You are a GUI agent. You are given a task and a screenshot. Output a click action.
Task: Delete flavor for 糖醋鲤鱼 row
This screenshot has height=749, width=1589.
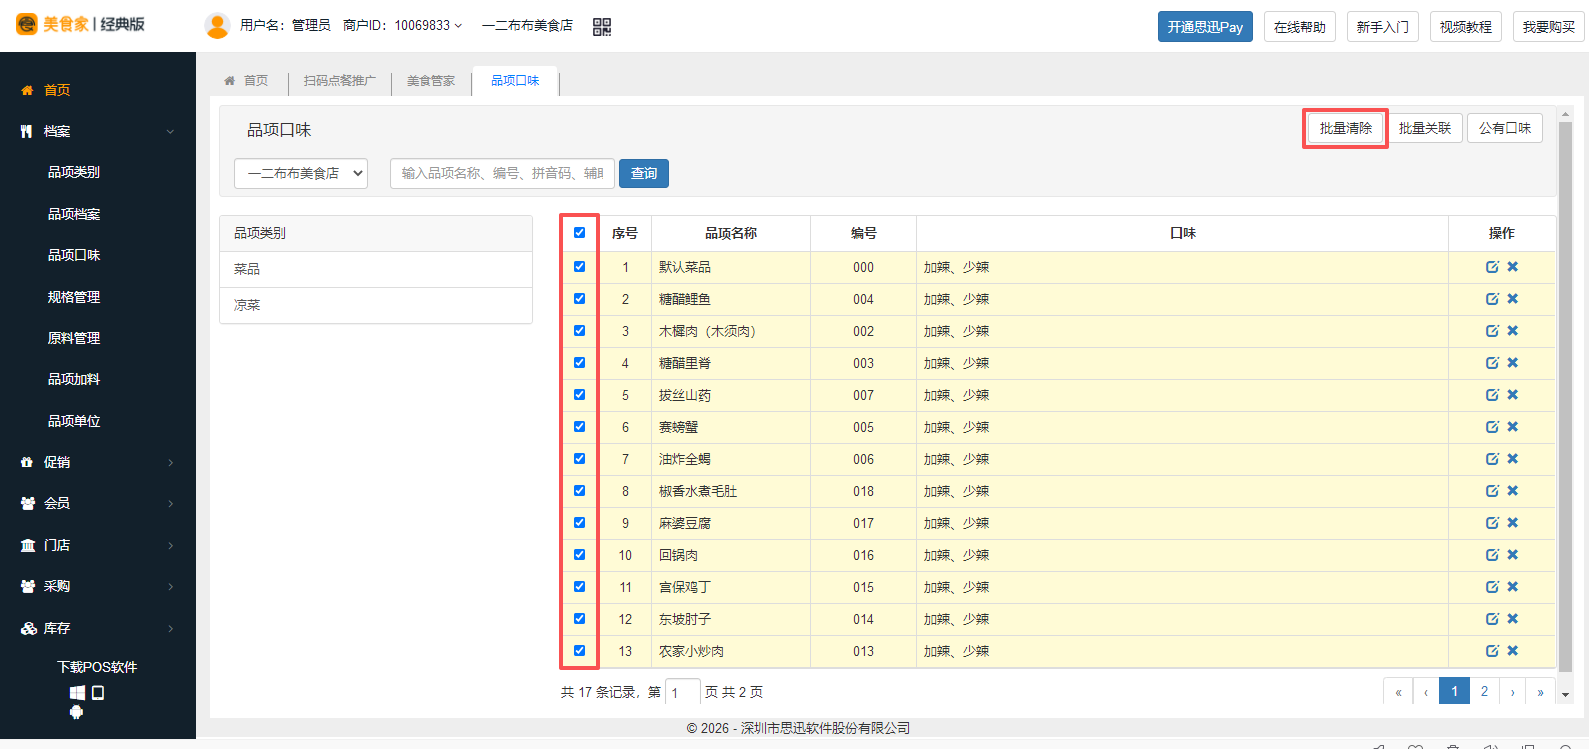(1513, 299)
